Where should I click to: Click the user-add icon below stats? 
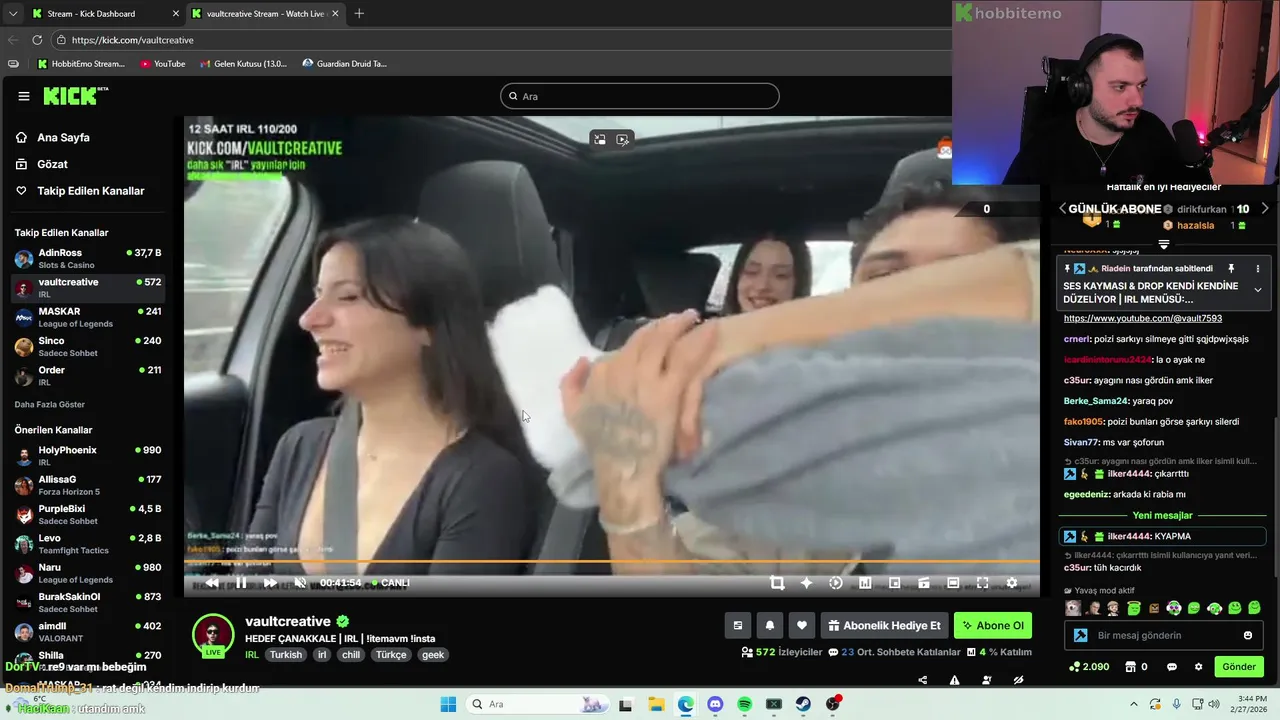click(x=986, y=680)
